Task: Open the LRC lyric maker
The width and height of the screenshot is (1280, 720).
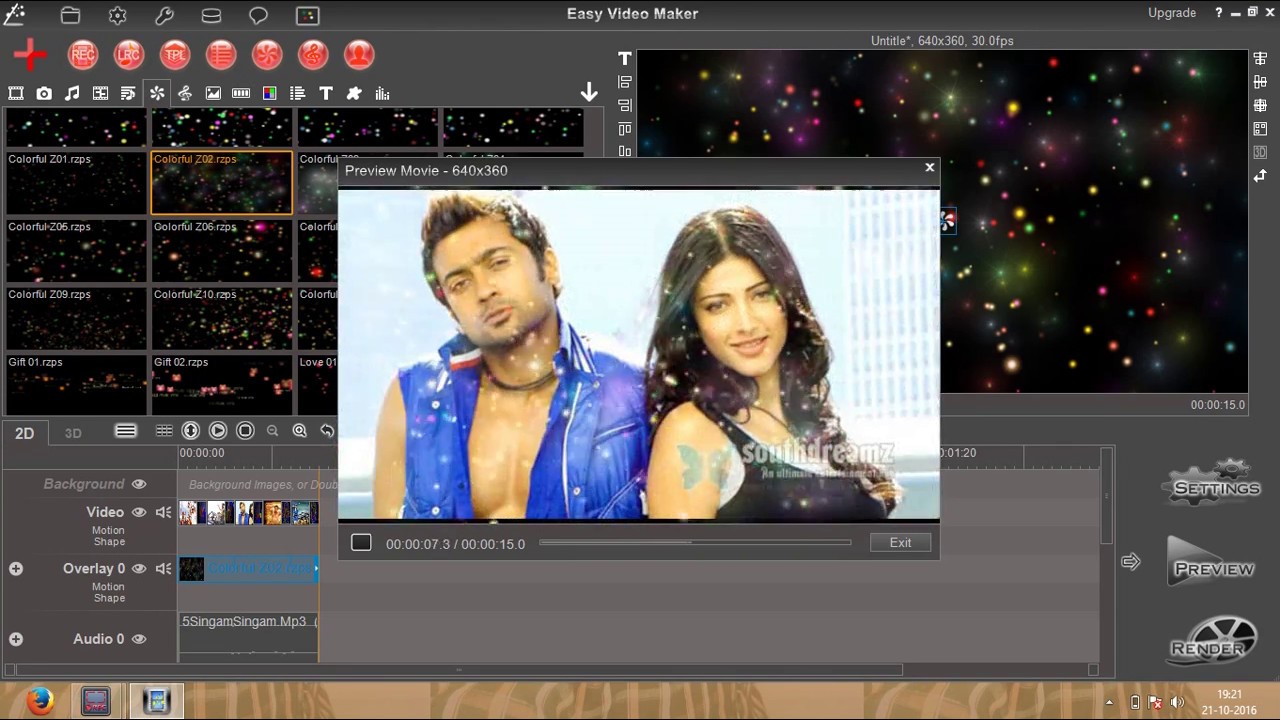Action: pyautogui.click(x=129, y=55)
